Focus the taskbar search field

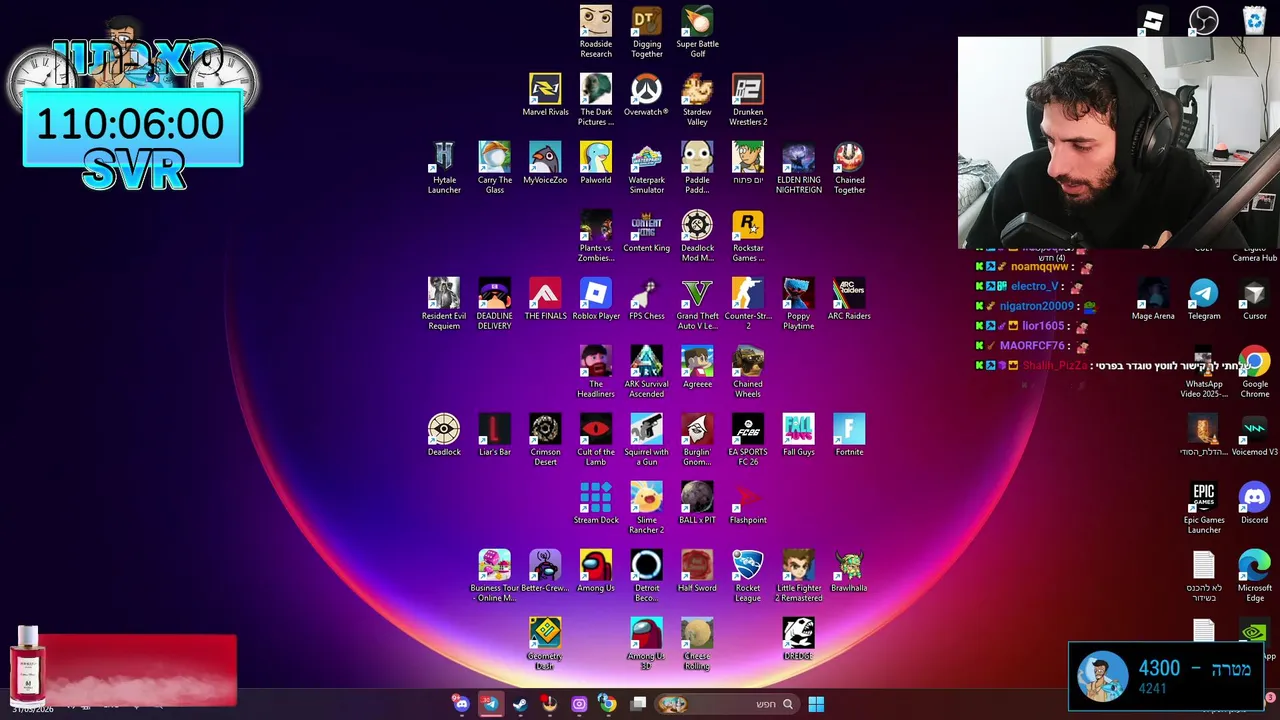728,704
